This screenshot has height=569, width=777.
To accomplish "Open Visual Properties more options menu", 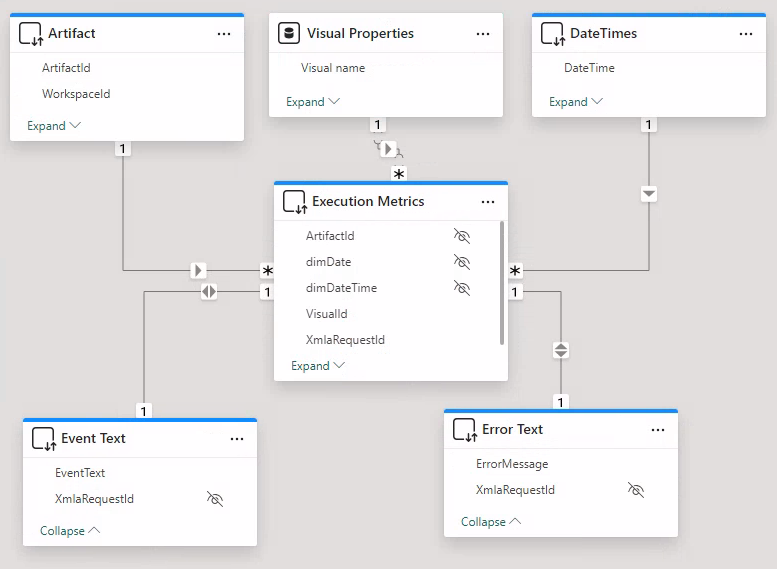I will click(483, 34).
